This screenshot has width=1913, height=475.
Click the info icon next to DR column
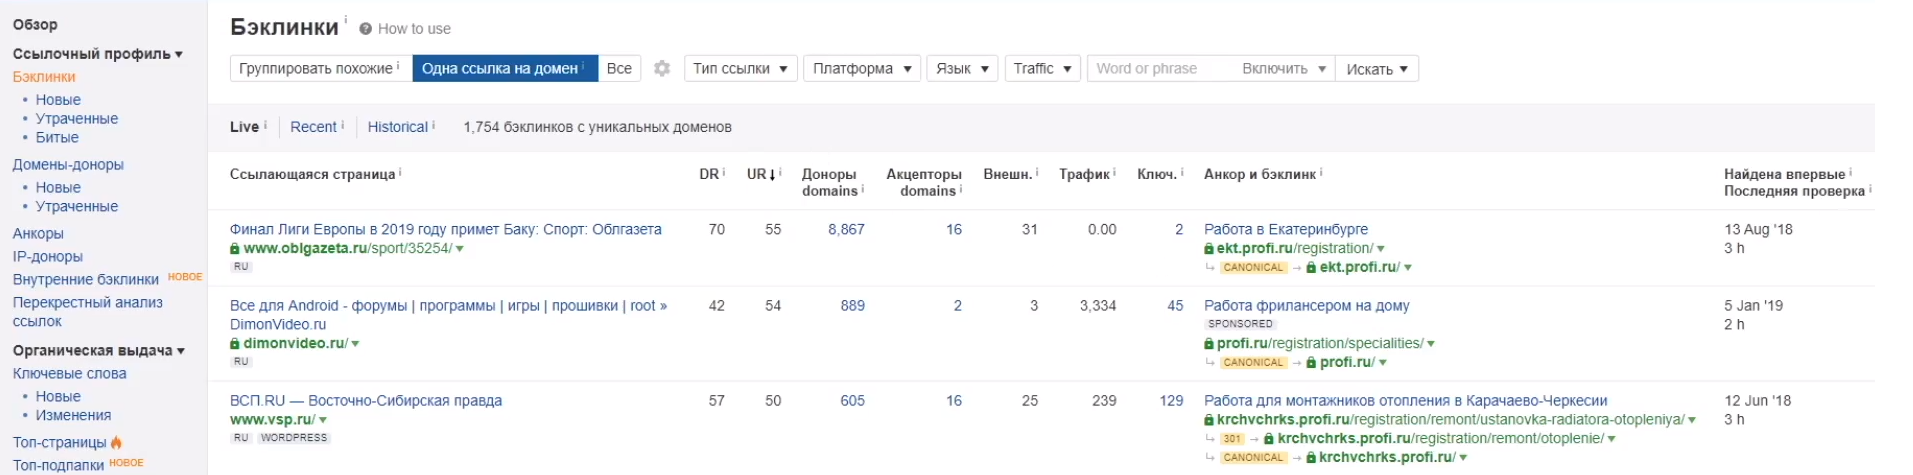pos(724,173)
